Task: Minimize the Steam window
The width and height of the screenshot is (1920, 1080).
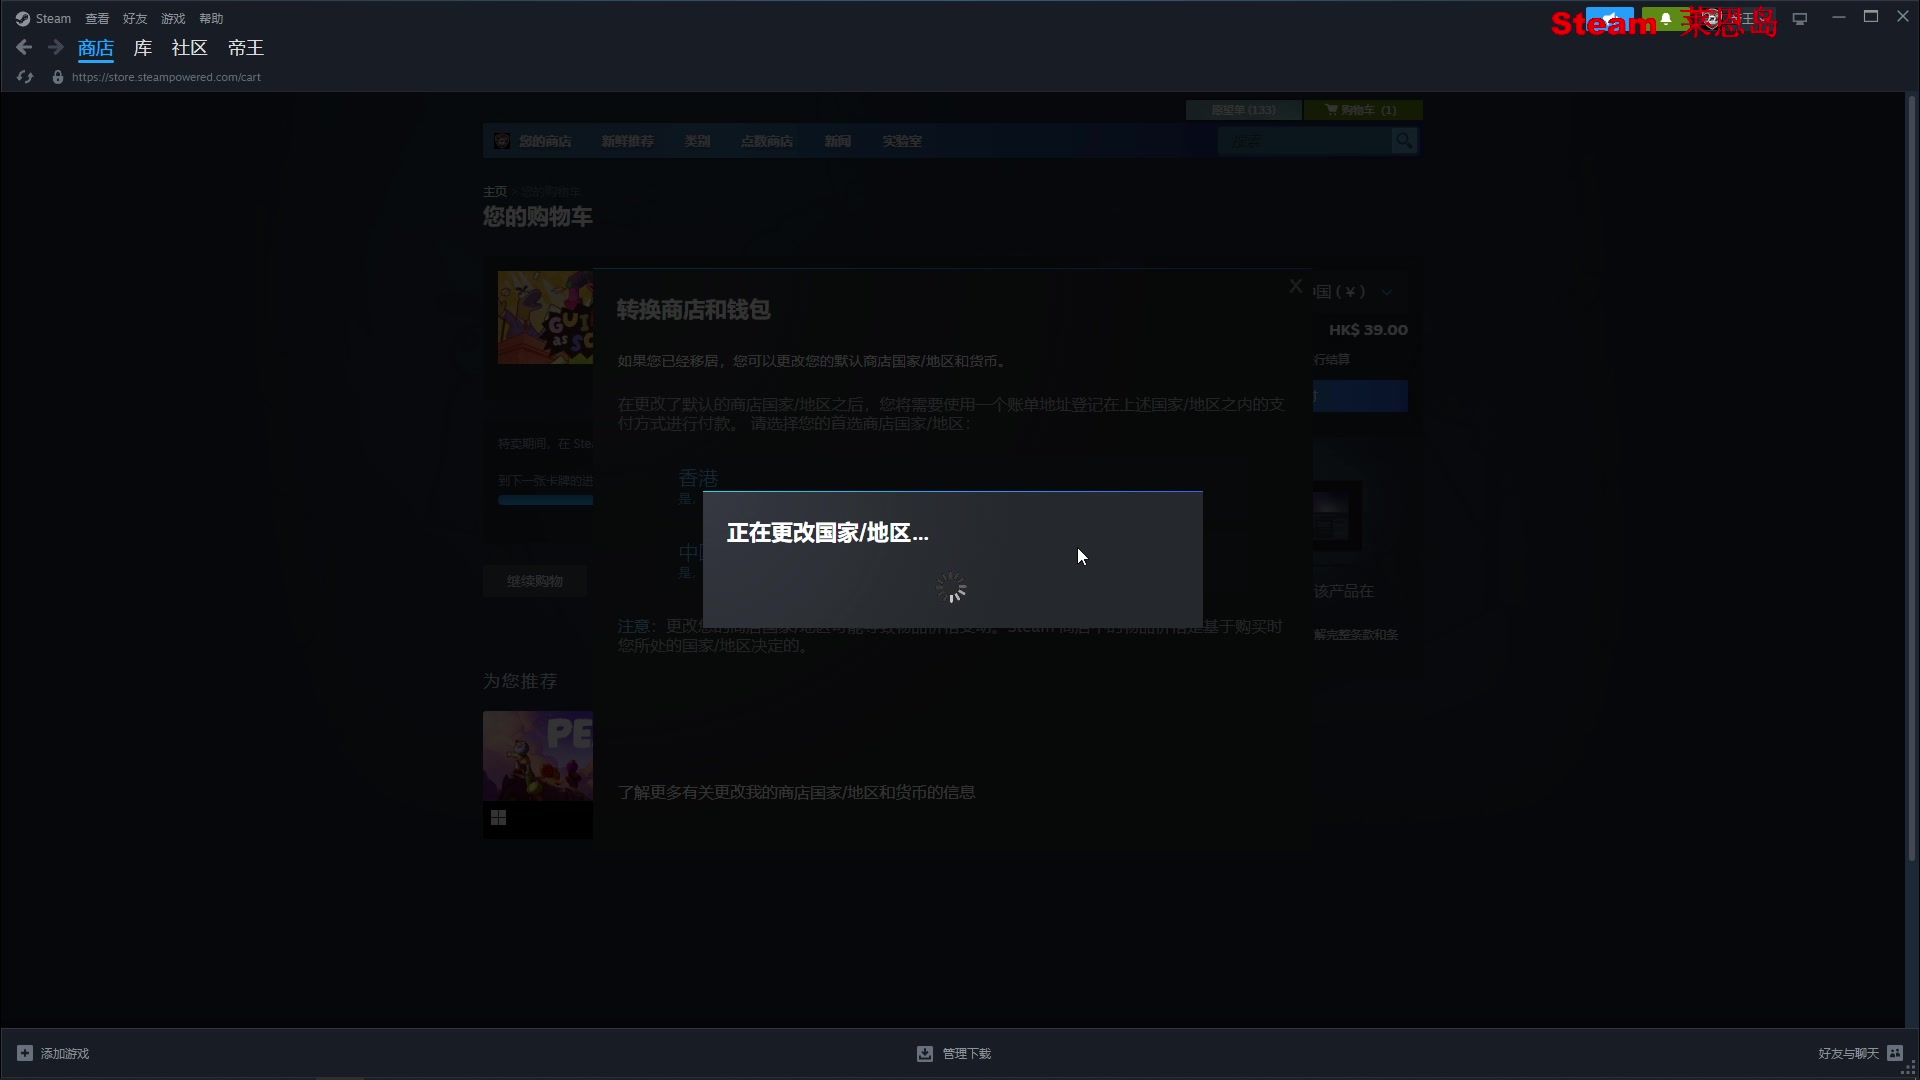Action: tap(1838, 17)
